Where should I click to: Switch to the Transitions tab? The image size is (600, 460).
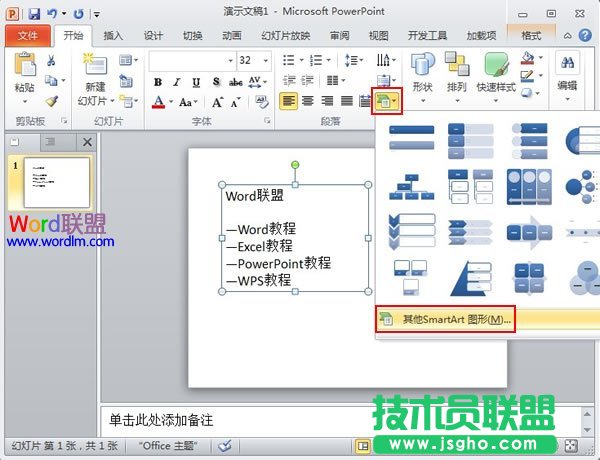[x=192, y=36]
